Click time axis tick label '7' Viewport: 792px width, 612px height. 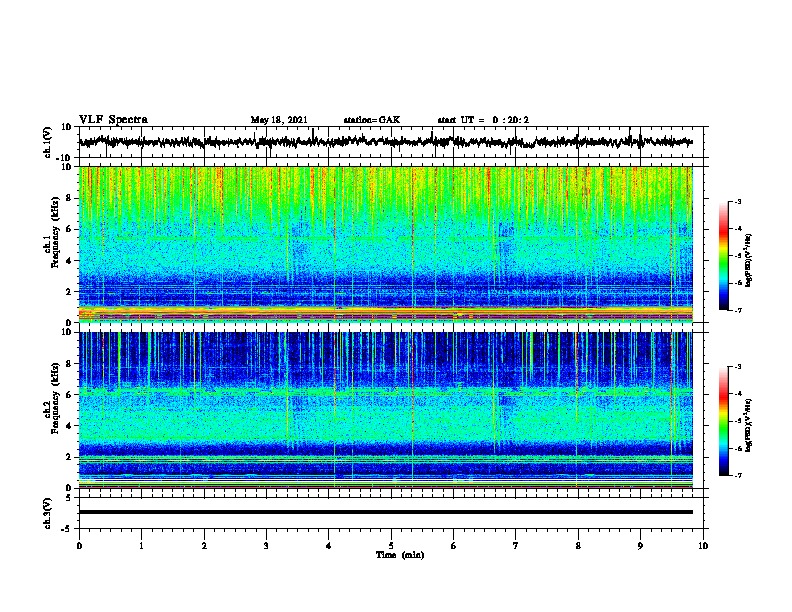pos(516,546)
